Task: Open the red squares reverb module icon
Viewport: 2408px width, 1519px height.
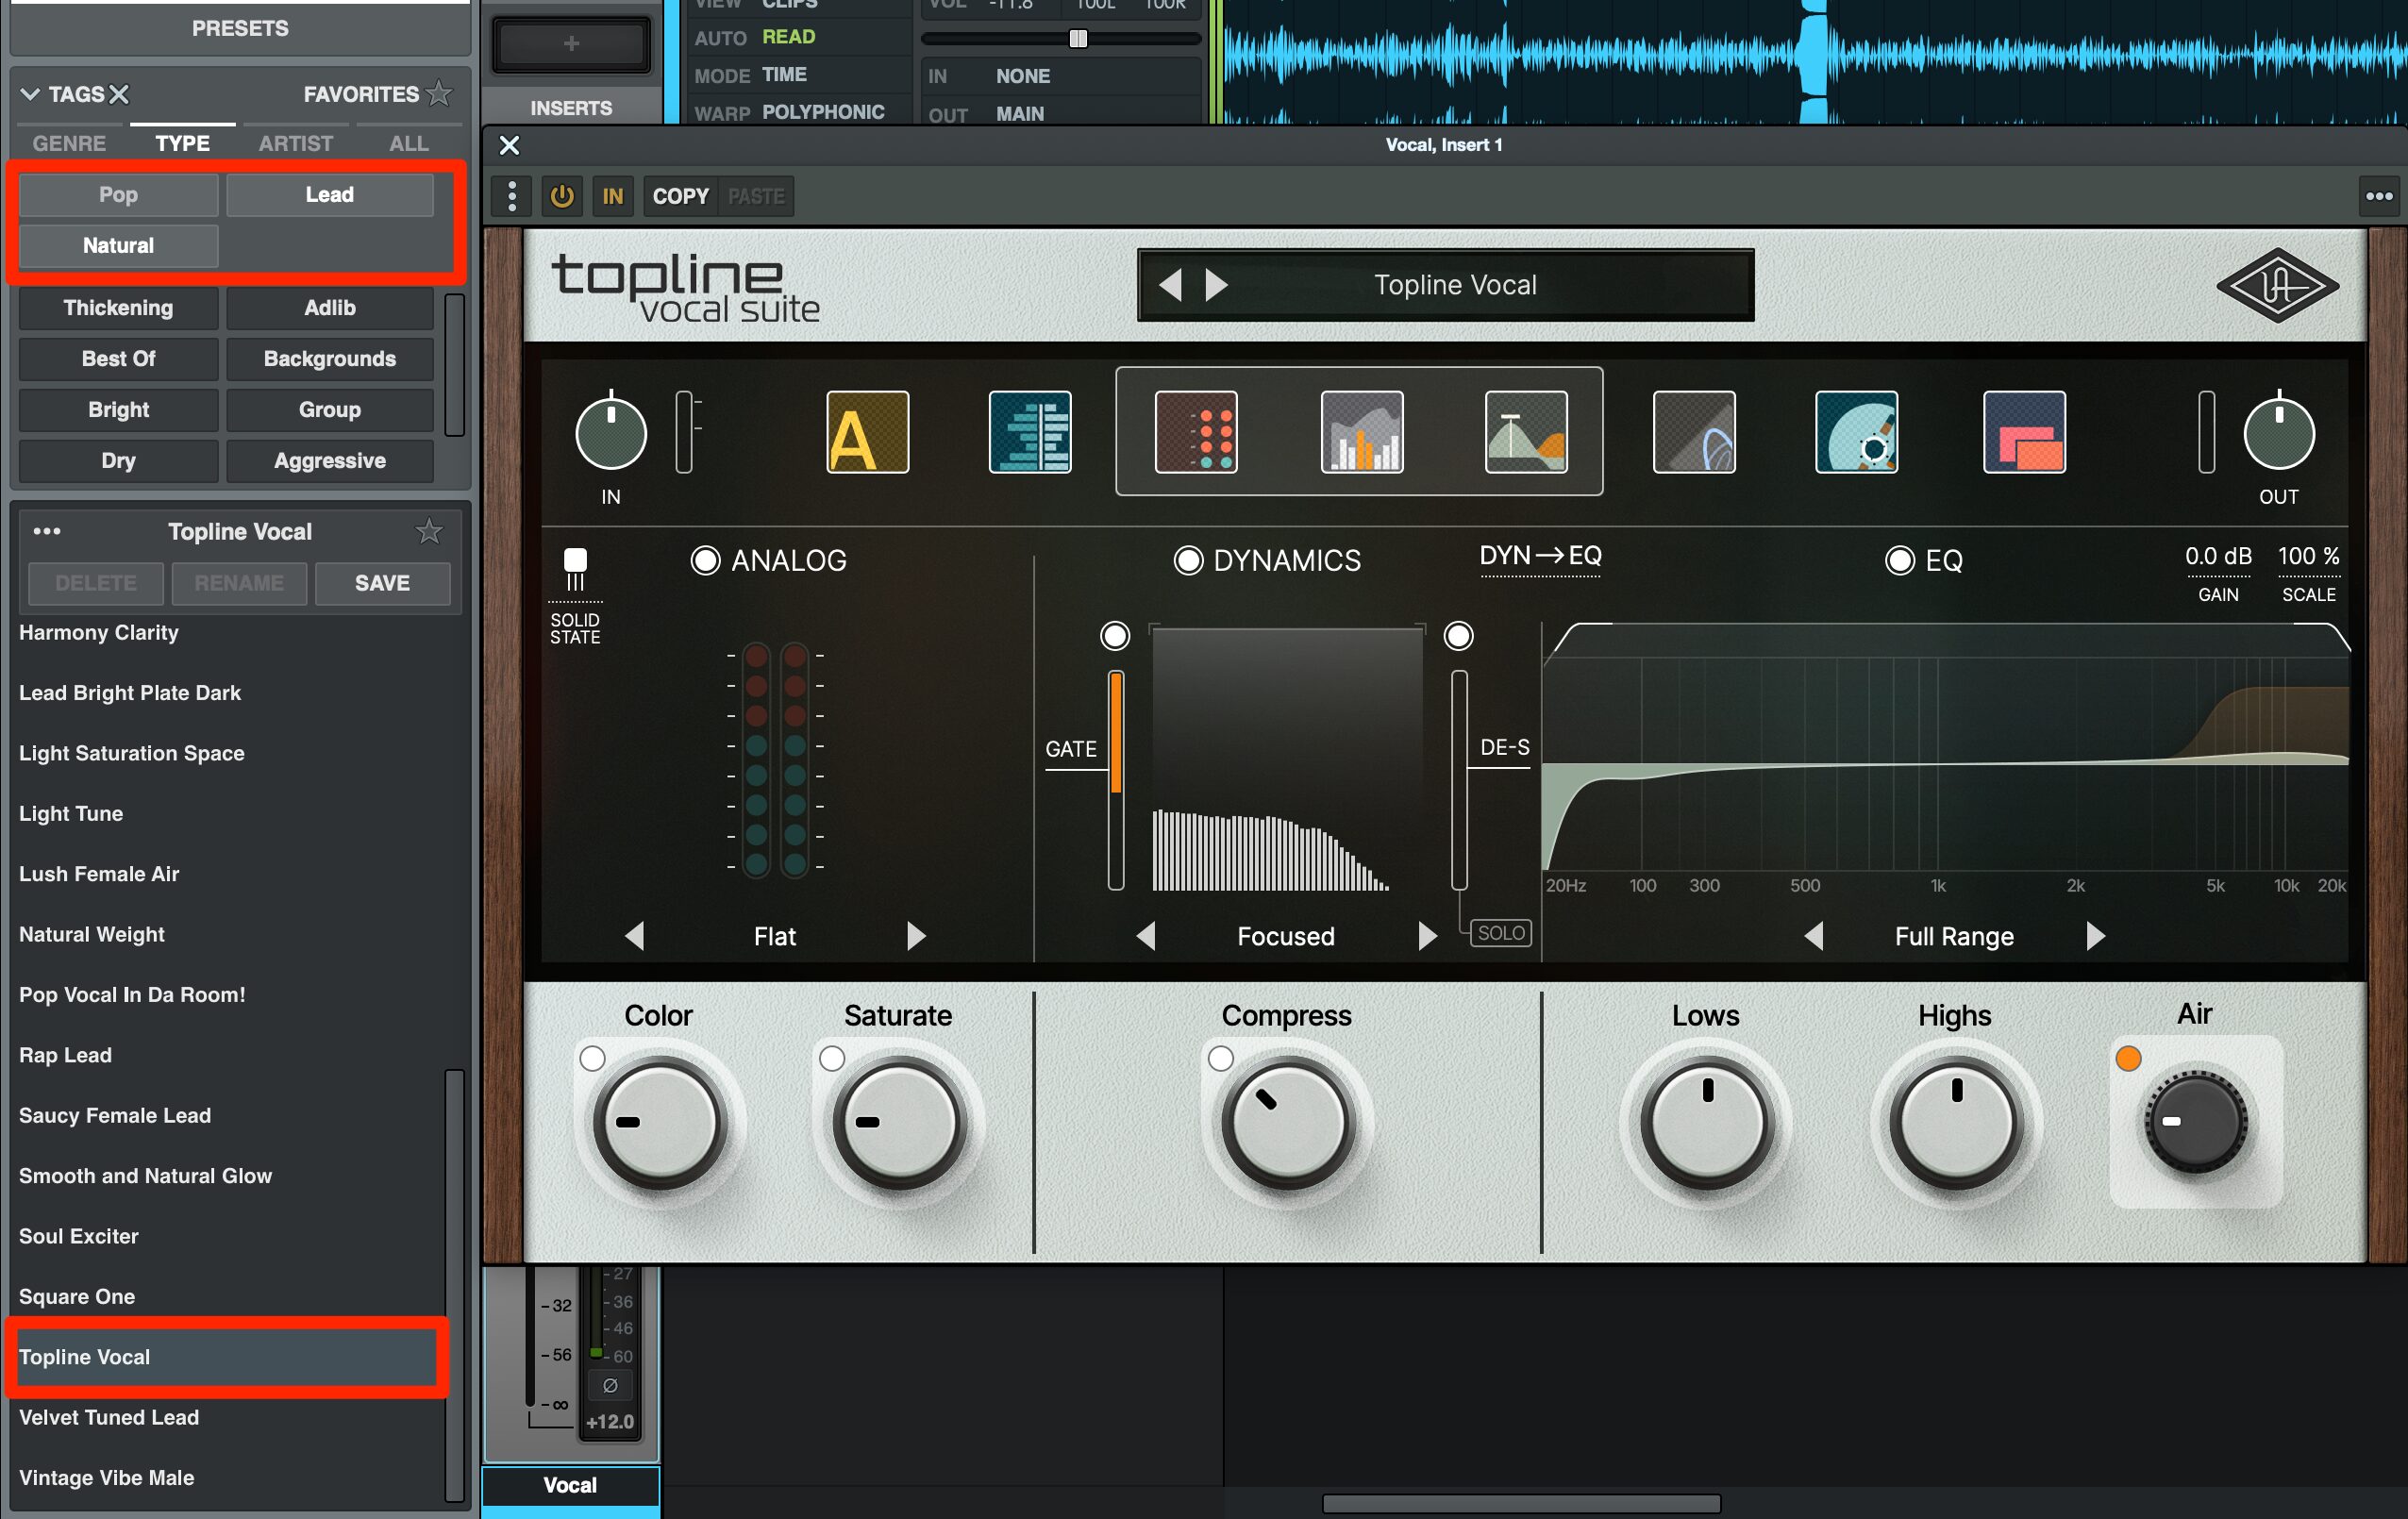Action: (x=2024, y=432)
